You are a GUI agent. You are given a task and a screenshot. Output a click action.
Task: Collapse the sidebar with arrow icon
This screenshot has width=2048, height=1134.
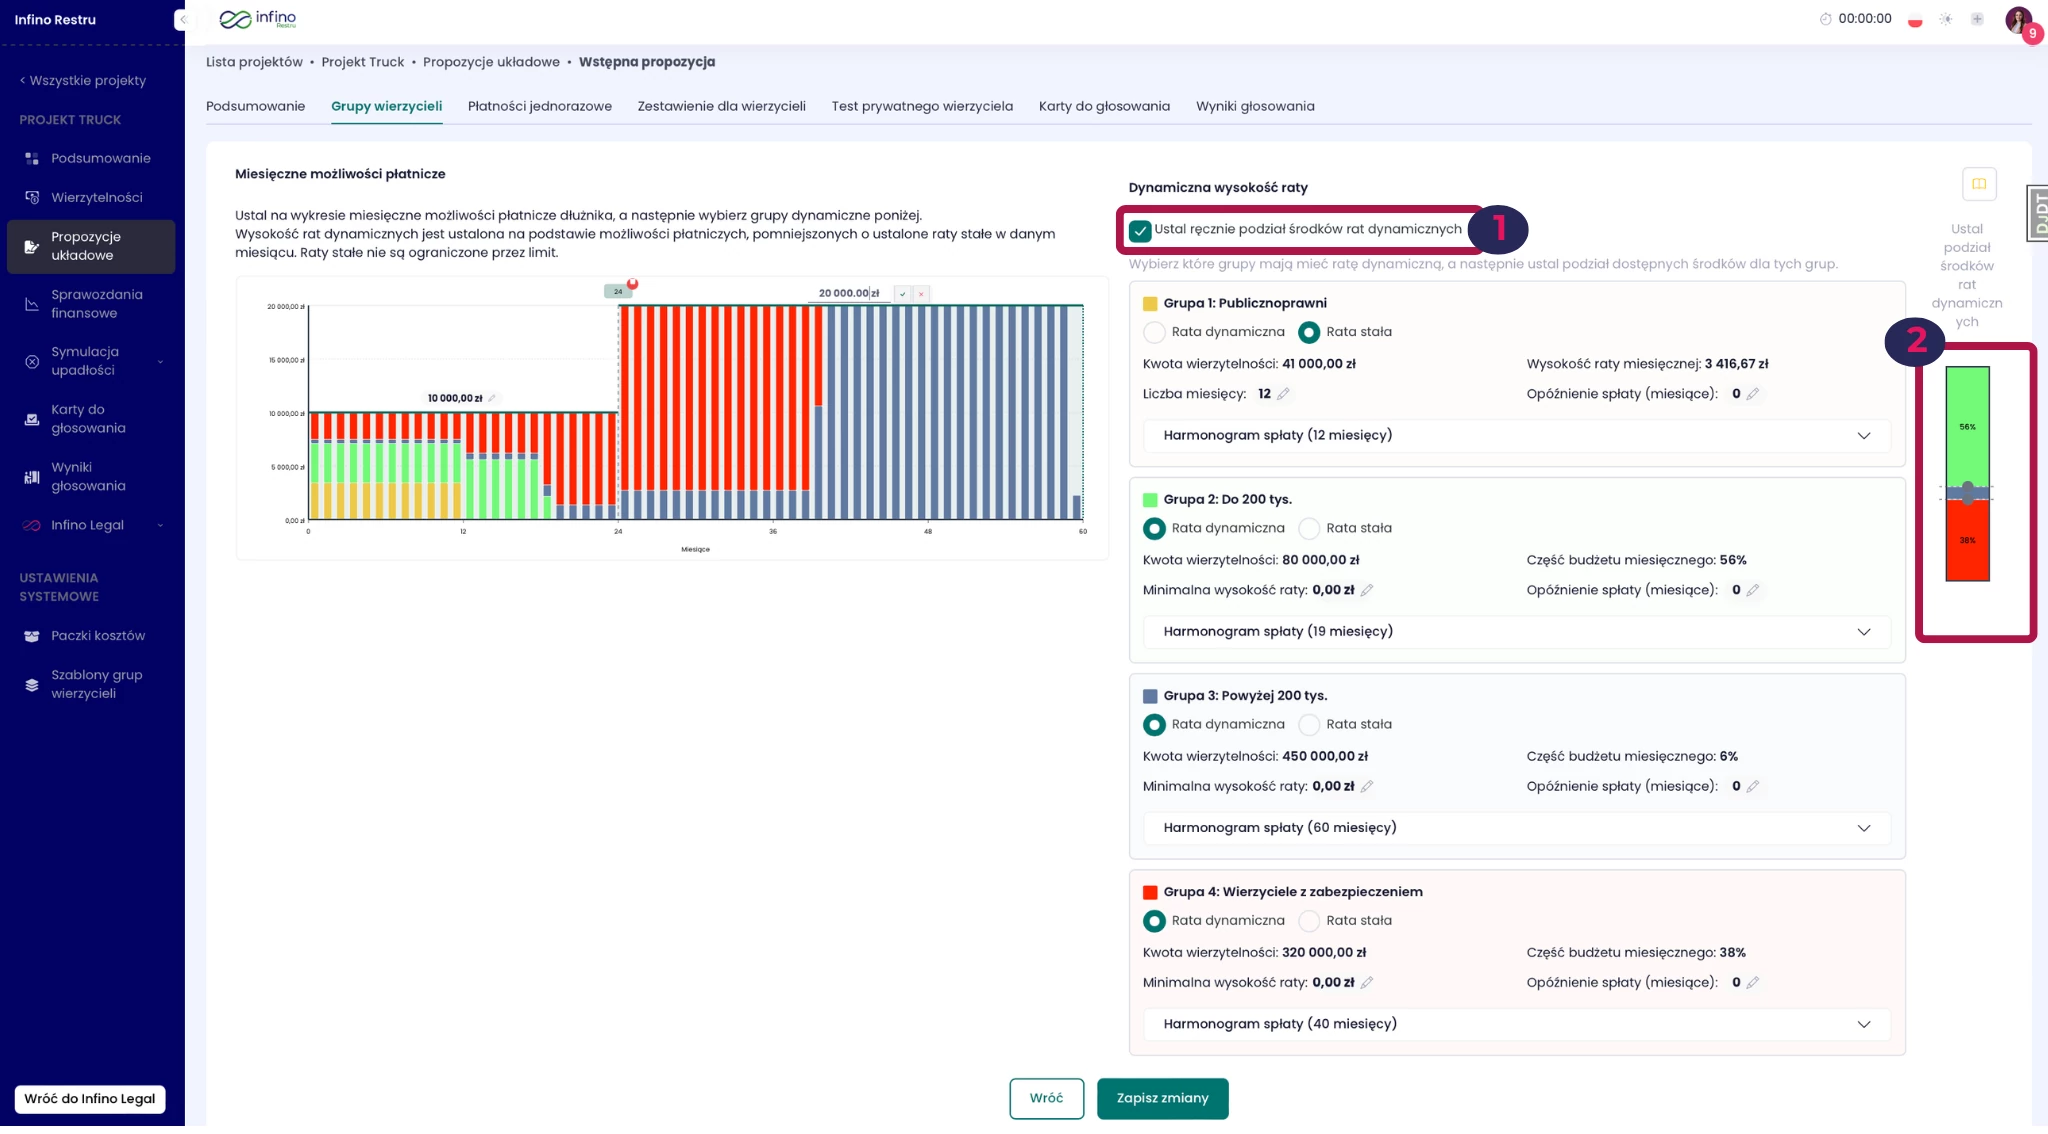tap(181, 19)
